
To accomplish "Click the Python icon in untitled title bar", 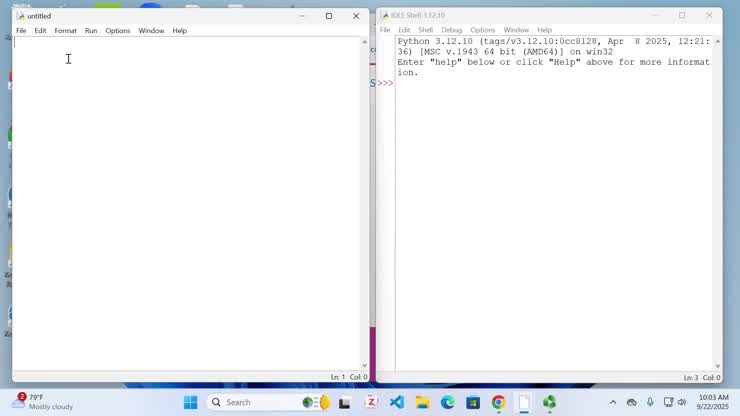I will click(x=21, y=16).
